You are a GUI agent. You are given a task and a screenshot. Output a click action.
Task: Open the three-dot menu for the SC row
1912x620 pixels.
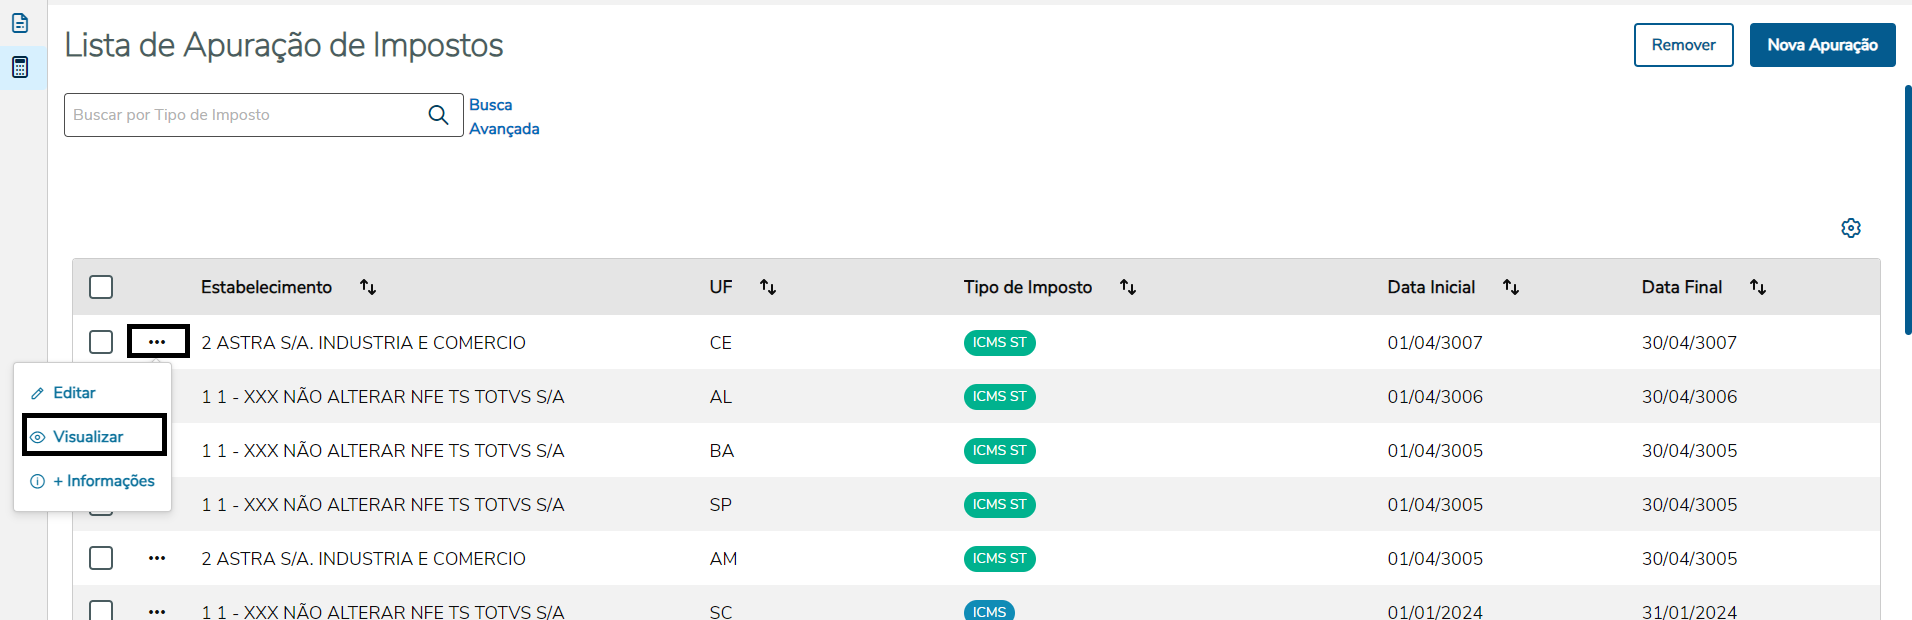click(157, 611)
